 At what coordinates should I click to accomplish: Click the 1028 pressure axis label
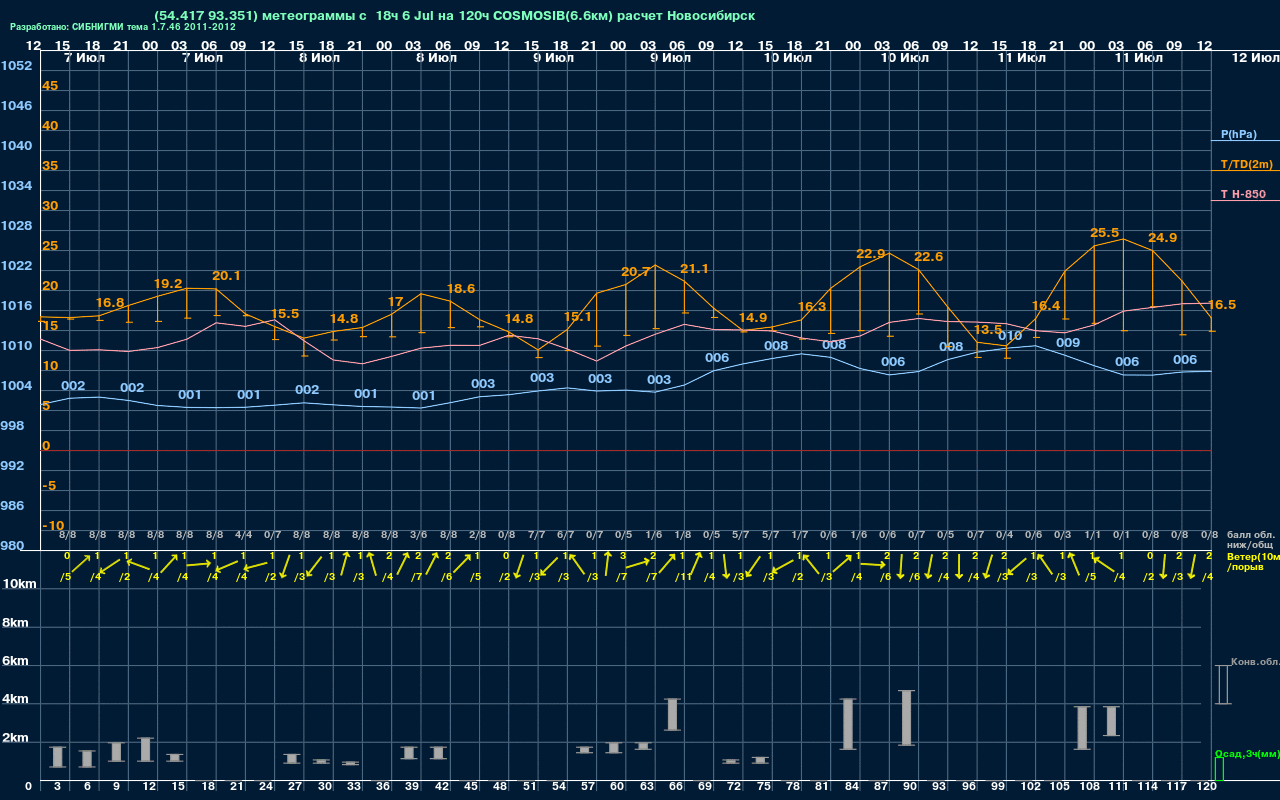[x=16, y=226]
